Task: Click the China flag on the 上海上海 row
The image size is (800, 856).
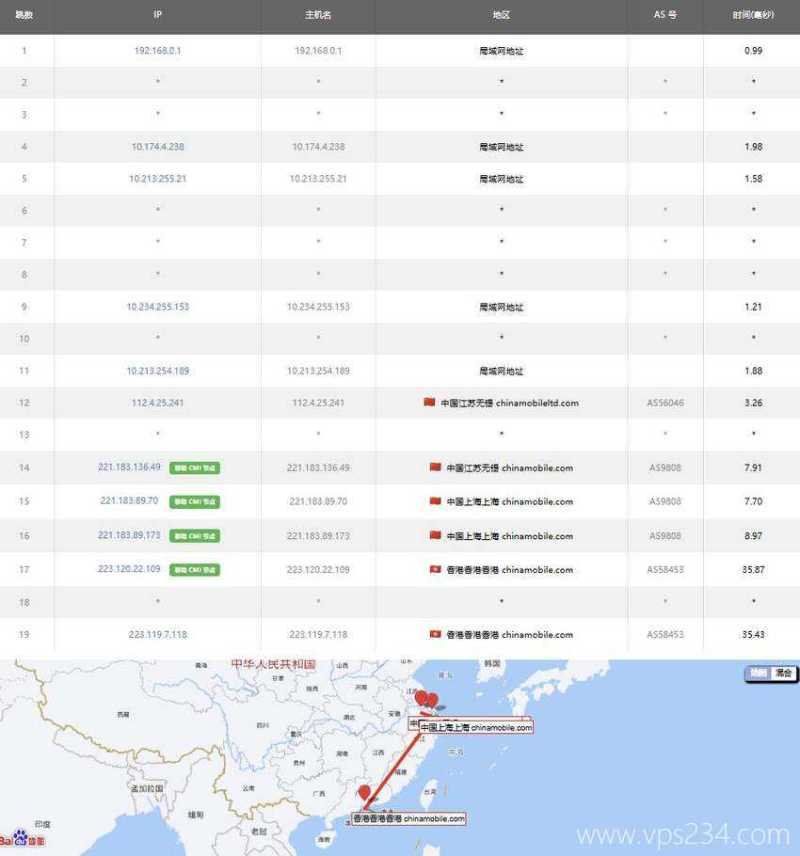Action: (x=435, y=502)
